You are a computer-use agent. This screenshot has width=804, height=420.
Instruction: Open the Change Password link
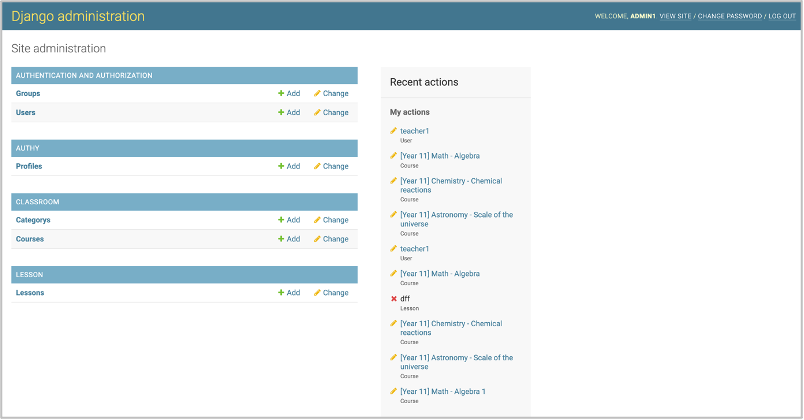[x=729, y=17]
